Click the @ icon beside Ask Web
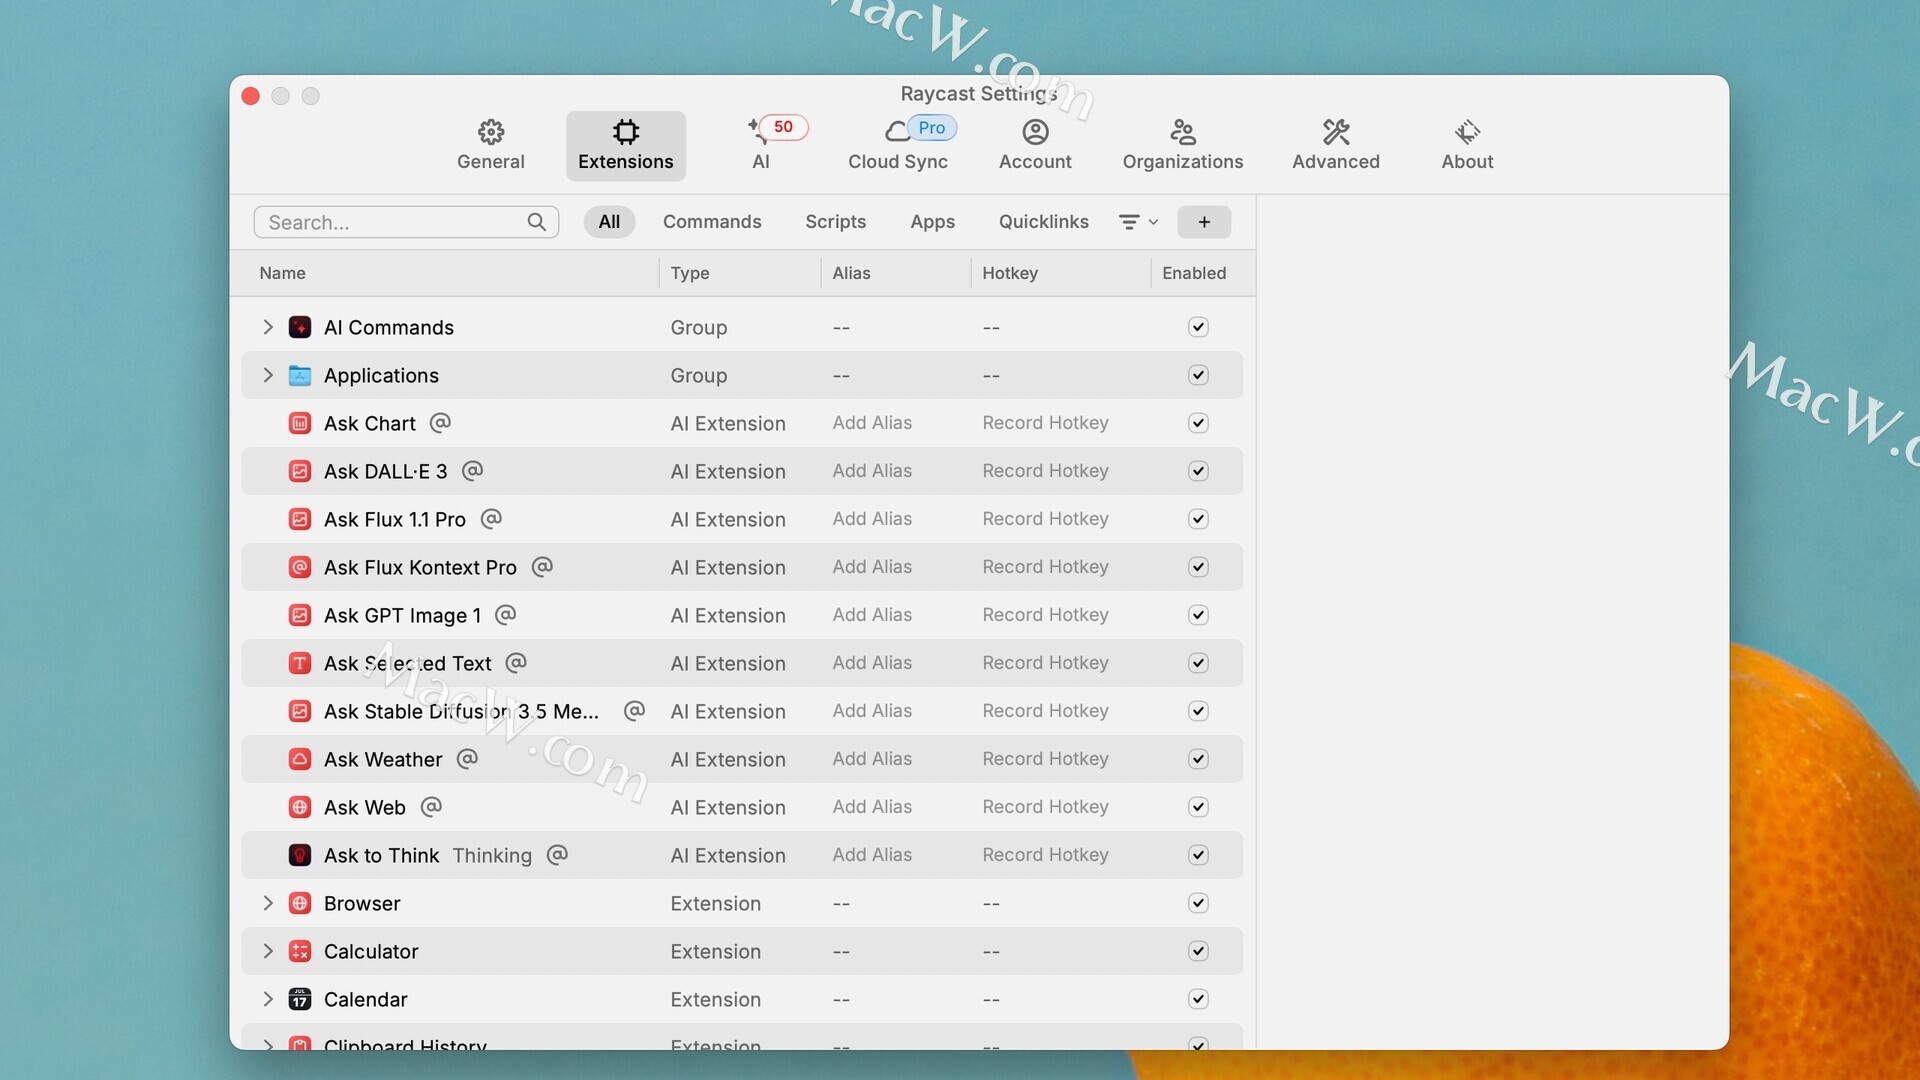Screen dimensions: 1920x1080 pyautogui.click(x=431, y=807)
